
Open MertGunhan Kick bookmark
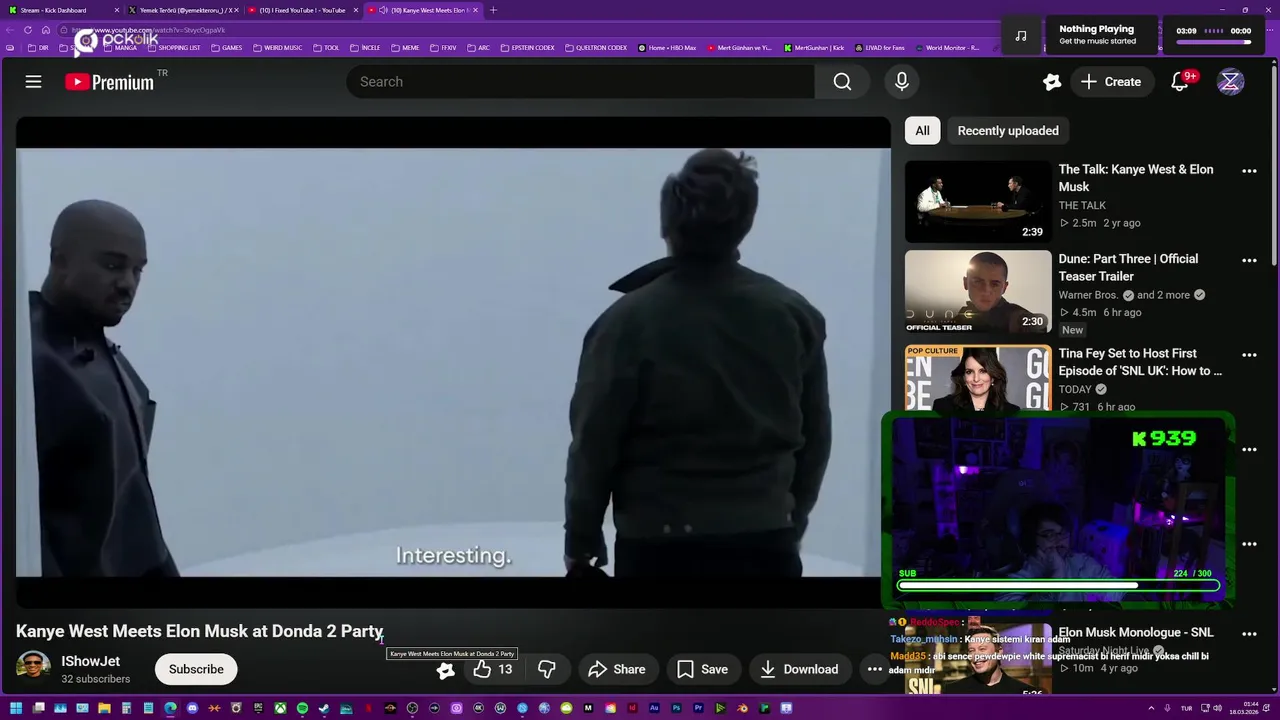click(814, 48)
